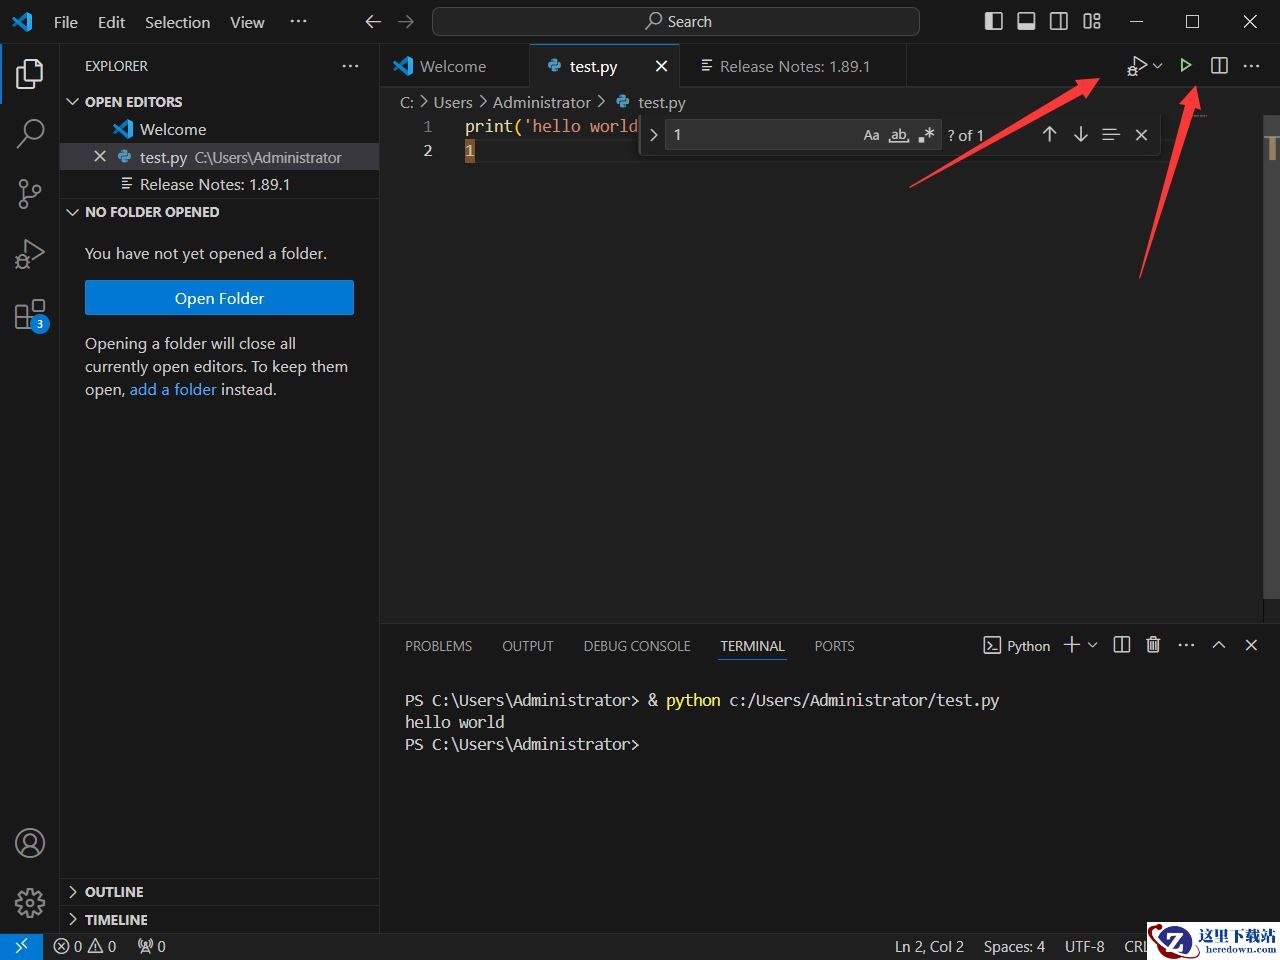Go to previous match arrow
Image resolution: width=1280 pixels, height=960 pixels.
tap(1049, 134)
